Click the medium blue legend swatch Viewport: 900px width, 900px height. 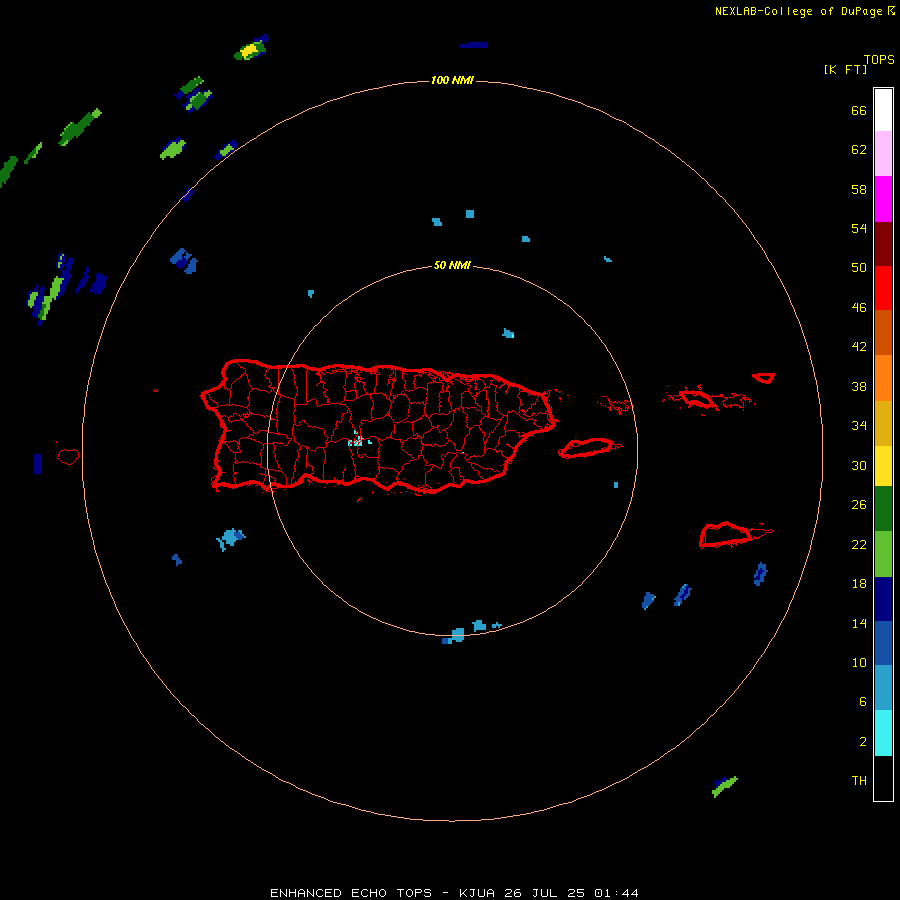pyautogui.click(x=883, y=643)
